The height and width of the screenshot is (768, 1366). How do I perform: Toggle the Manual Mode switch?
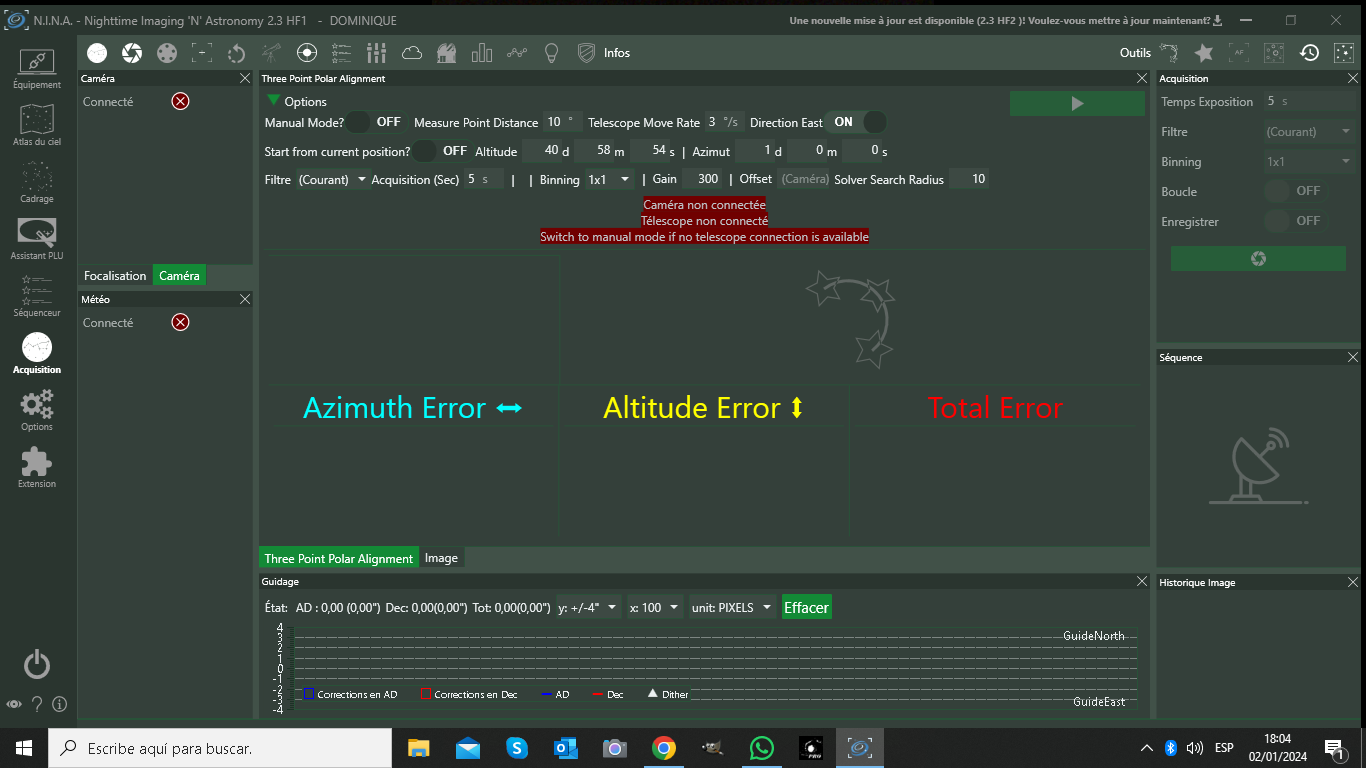click(x=375, y=122)
